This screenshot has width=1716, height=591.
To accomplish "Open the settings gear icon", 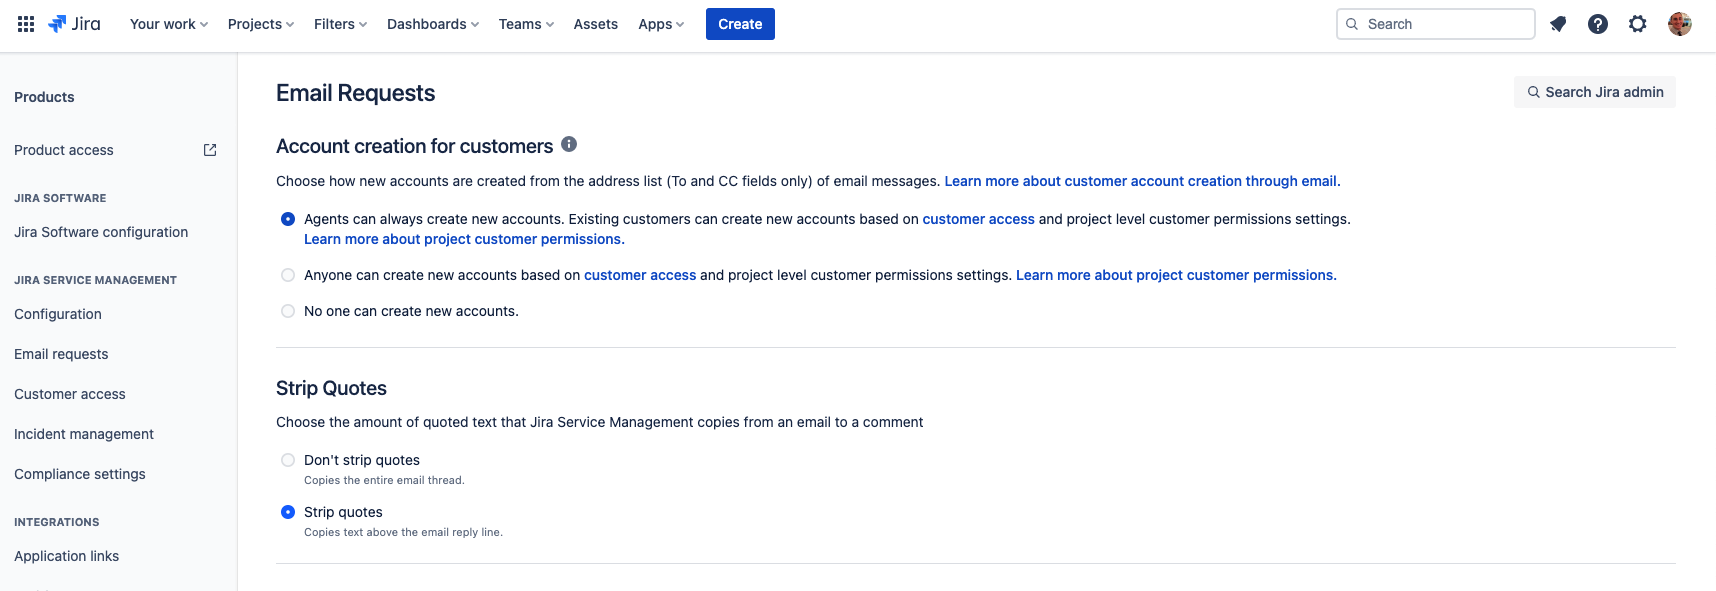I will click(1637, 24).
